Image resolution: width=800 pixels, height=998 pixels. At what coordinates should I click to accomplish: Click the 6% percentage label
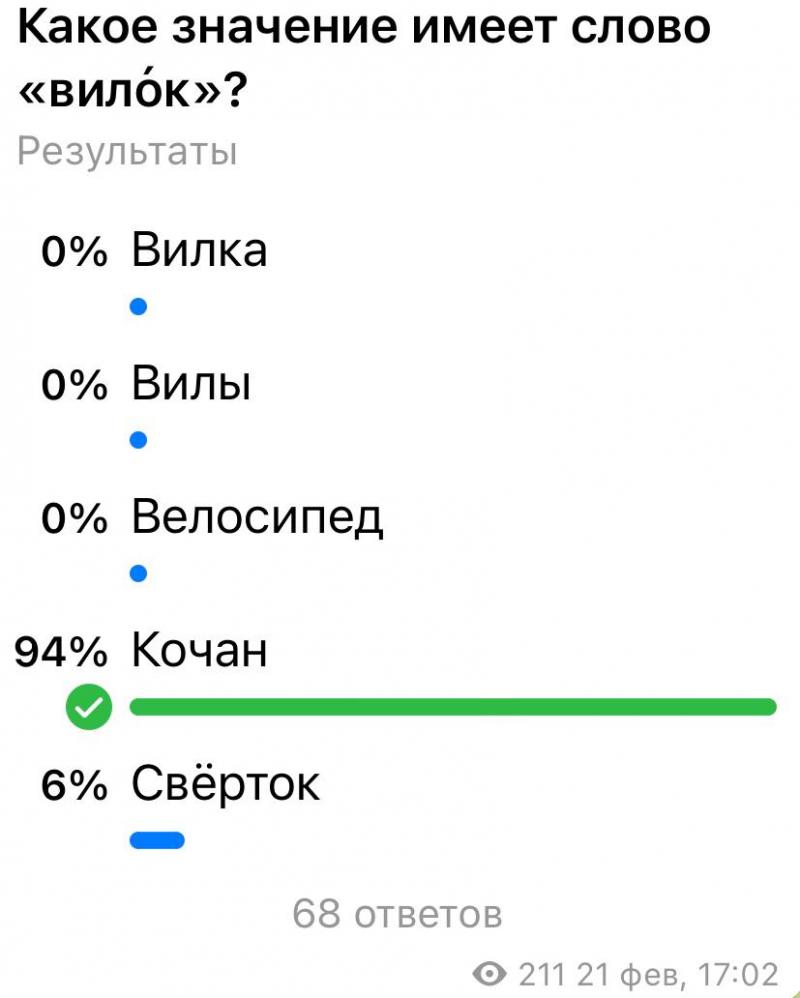pyautogui.click(x=74, y=786)
